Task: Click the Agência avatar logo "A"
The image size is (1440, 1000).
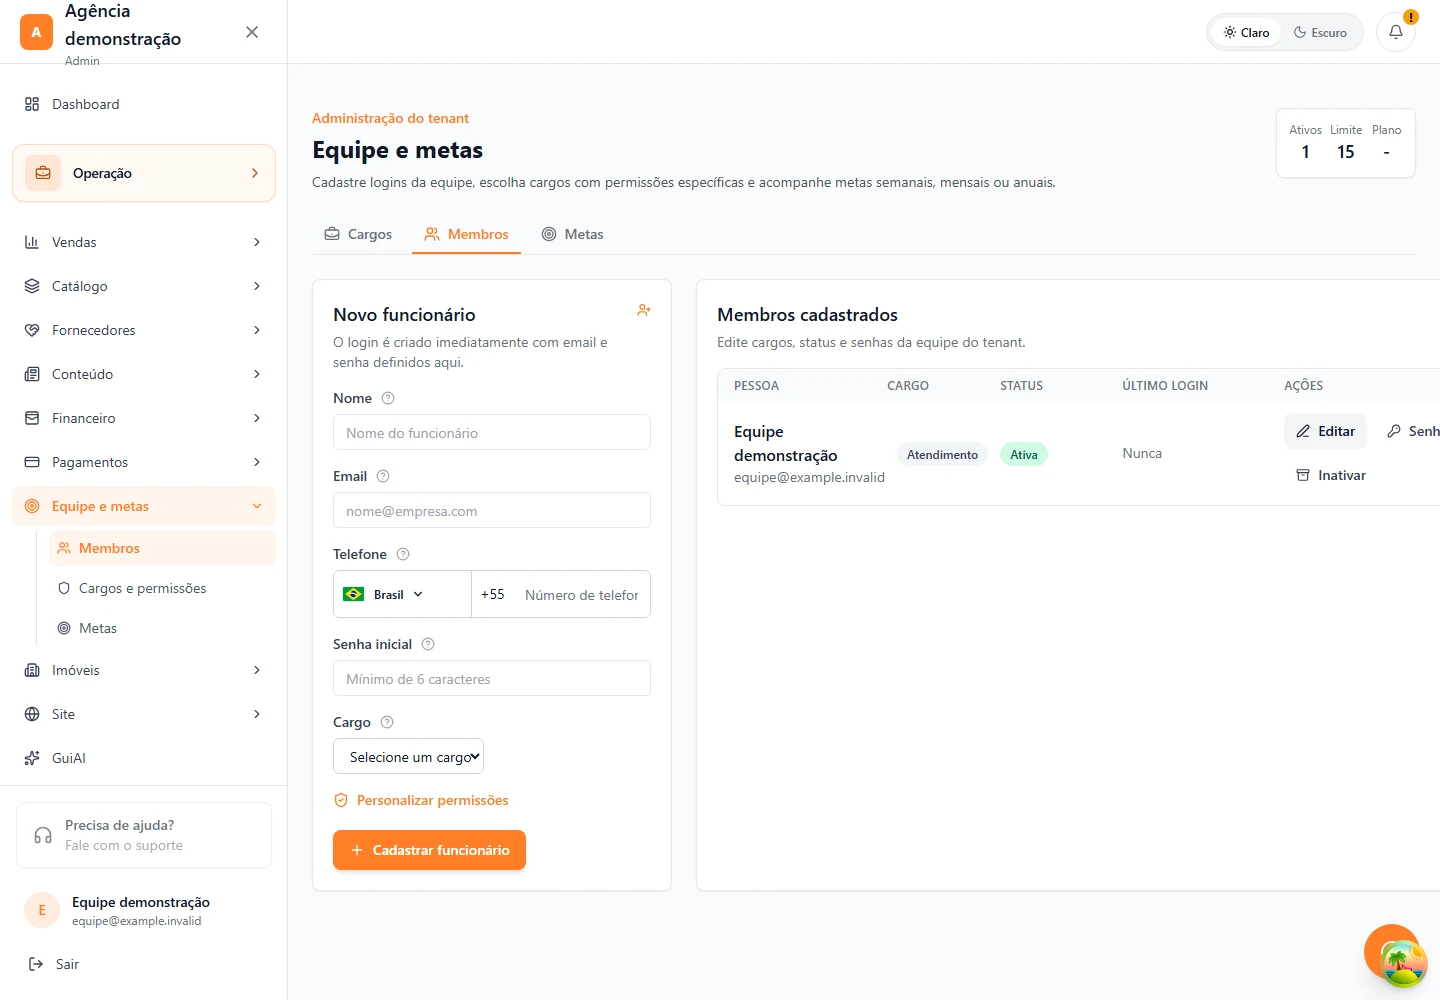Action: (x=36, y=32)
